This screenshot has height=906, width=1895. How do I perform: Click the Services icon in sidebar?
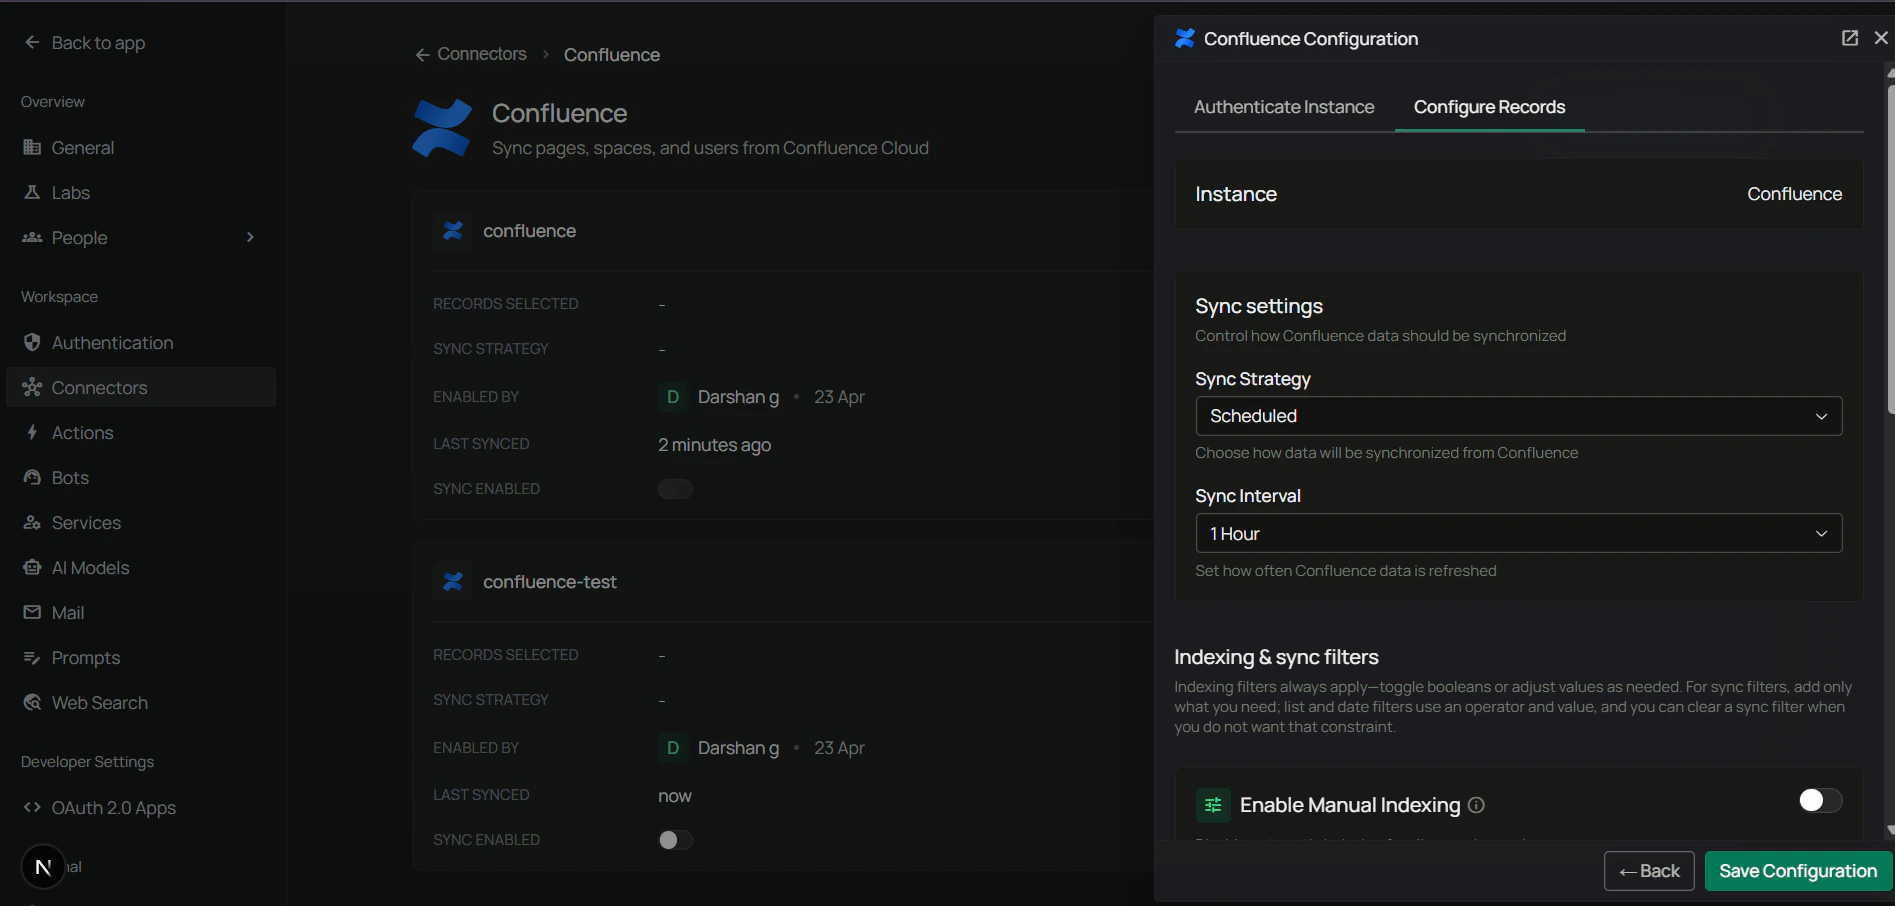[32, 522]
